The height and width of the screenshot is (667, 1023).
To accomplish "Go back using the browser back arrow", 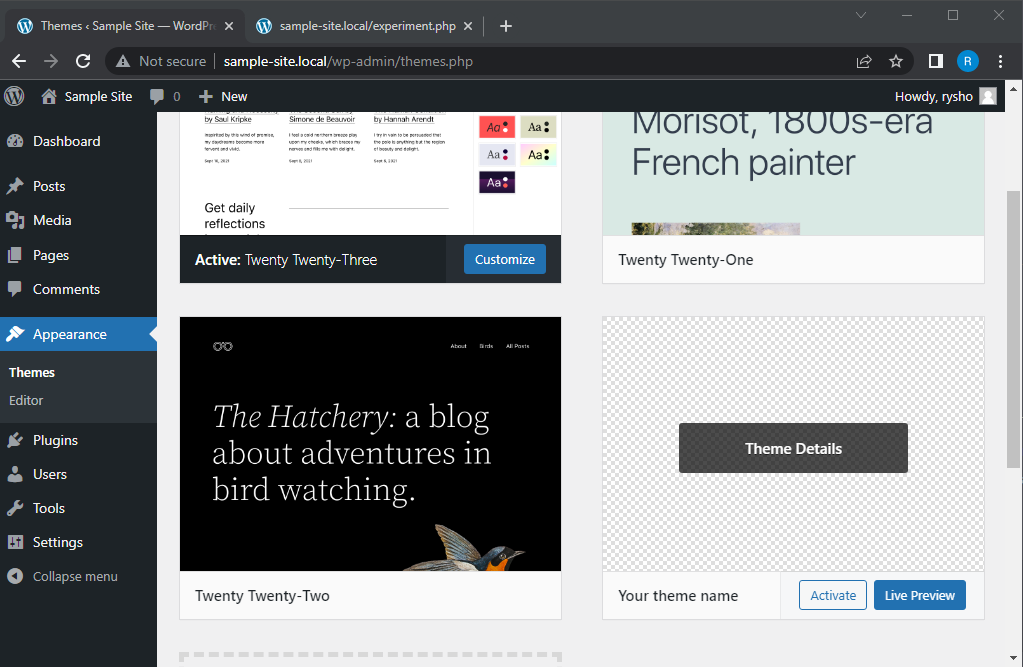I will click(19, 61).
